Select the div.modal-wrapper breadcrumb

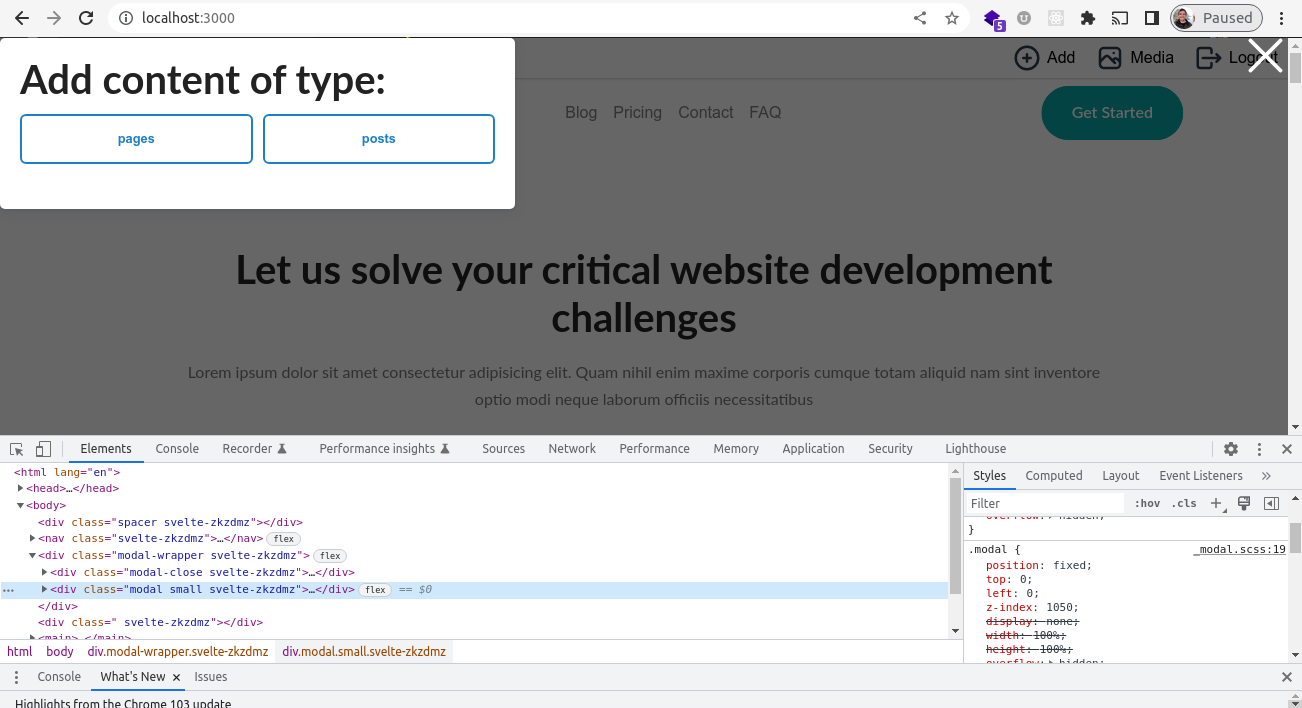pyautogui.click(x=178, y=651)
